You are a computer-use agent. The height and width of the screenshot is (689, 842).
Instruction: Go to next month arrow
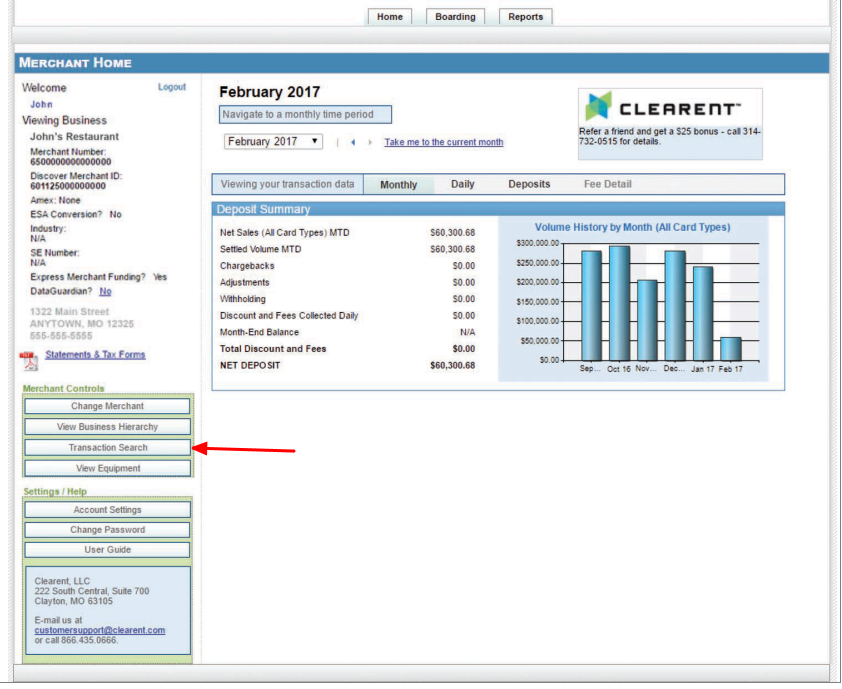tap(369, 142)
